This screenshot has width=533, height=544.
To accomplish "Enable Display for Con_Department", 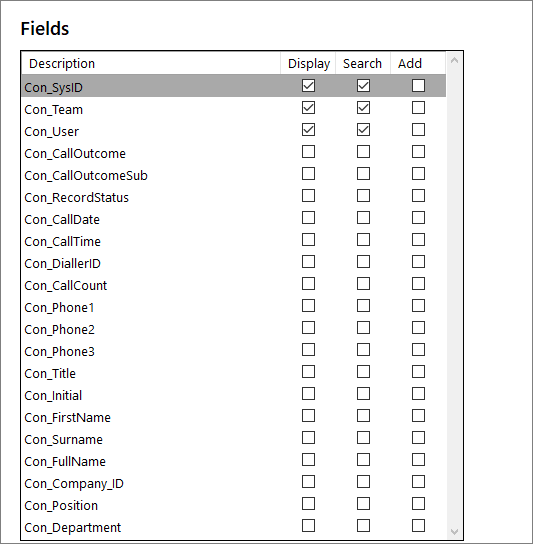I will [x=308, y=526].
